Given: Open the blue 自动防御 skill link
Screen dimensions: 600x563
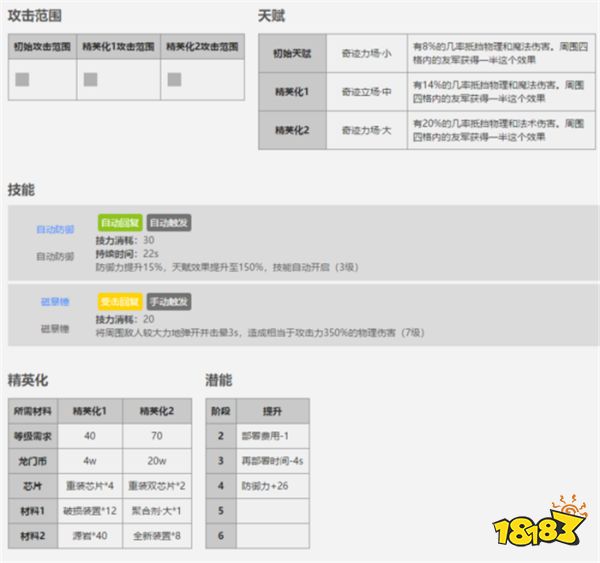Looking at the screenshot, I should 55,228.
